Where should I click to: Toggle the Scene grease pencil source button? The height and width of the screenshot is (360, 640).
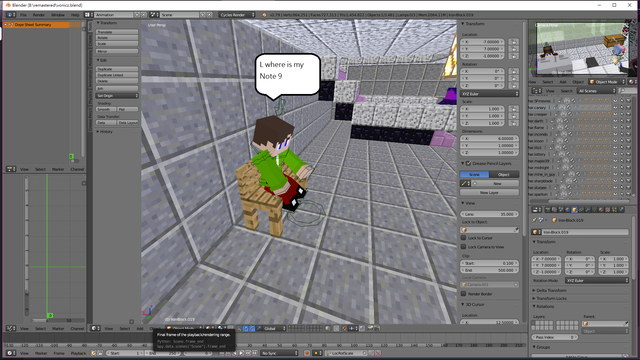(x=474, y=175)
